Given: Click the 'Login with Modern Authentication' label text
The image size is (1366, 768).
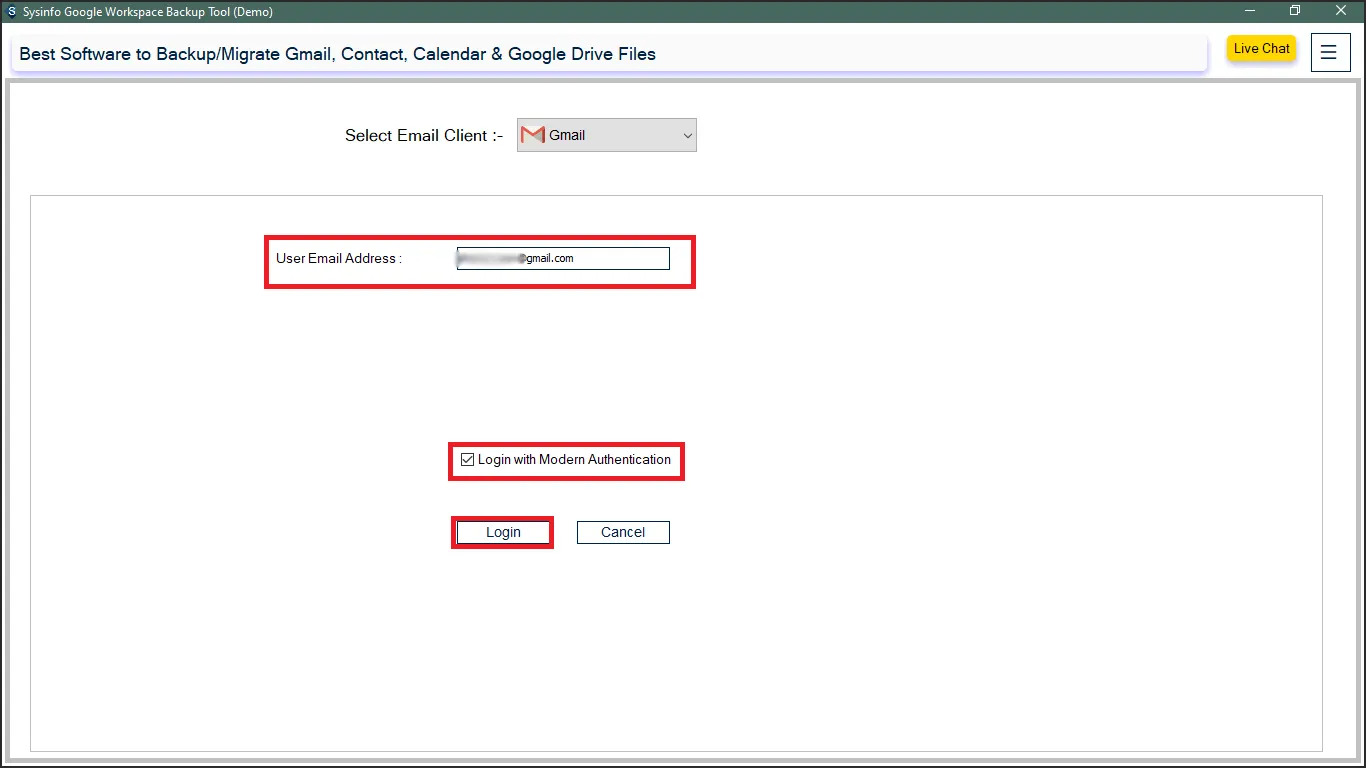Looking at the screenshot, I should pyautogui.click(x=574, y=460).
